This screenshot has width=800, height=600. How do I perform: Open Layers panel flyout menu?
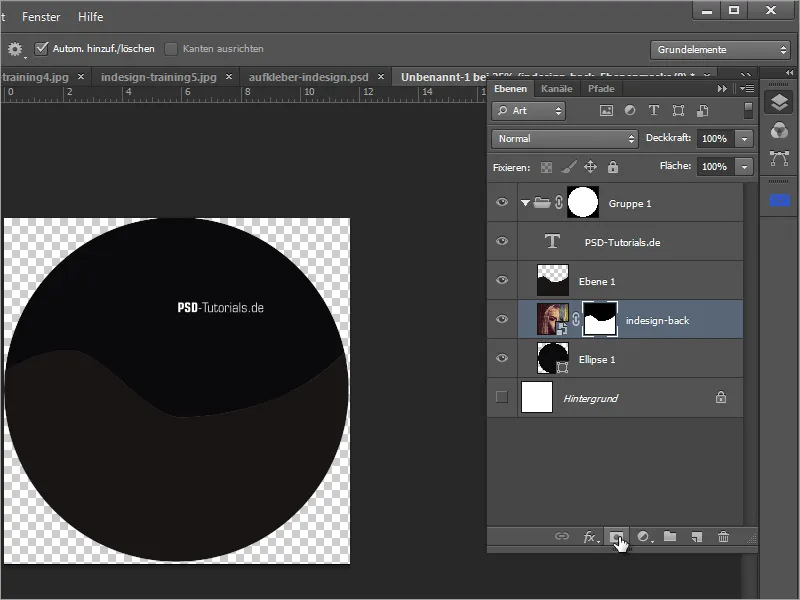(x=747, y=89)
